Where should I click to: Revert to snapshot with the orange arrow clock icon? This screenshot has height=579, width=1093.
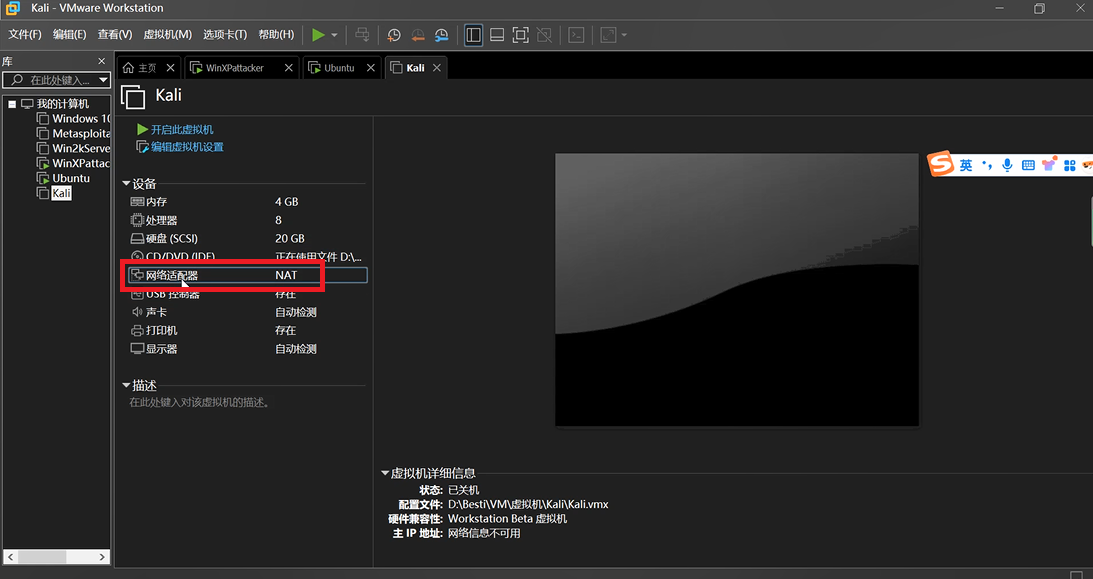coord(418,35)
